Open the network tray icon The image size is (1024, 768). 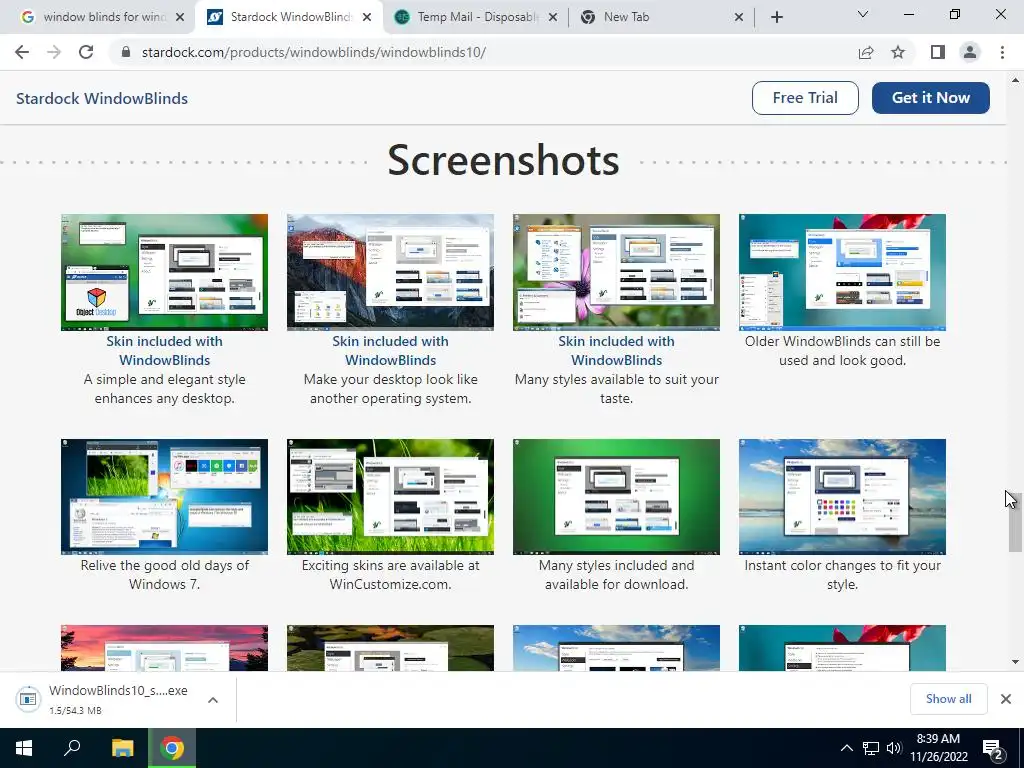coord(871,748)
